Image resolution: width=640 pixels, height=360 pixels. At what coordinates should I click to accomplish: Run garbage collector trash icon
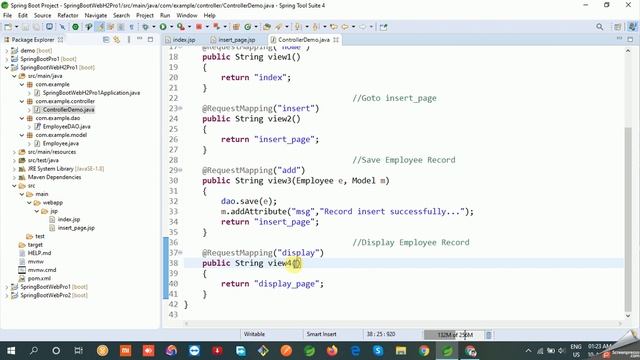pos(489,335)
